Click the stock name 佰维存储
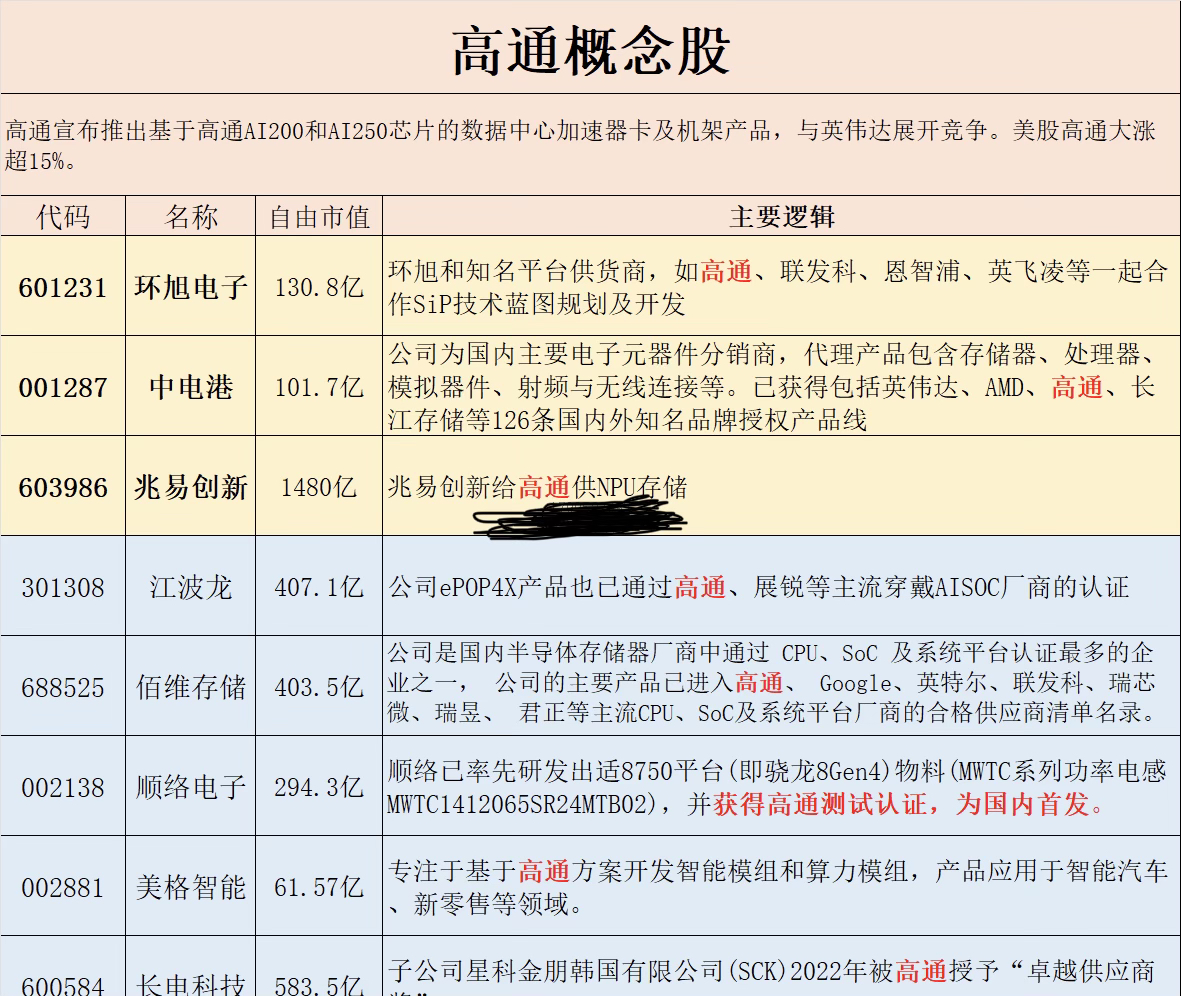 point(191,687)
